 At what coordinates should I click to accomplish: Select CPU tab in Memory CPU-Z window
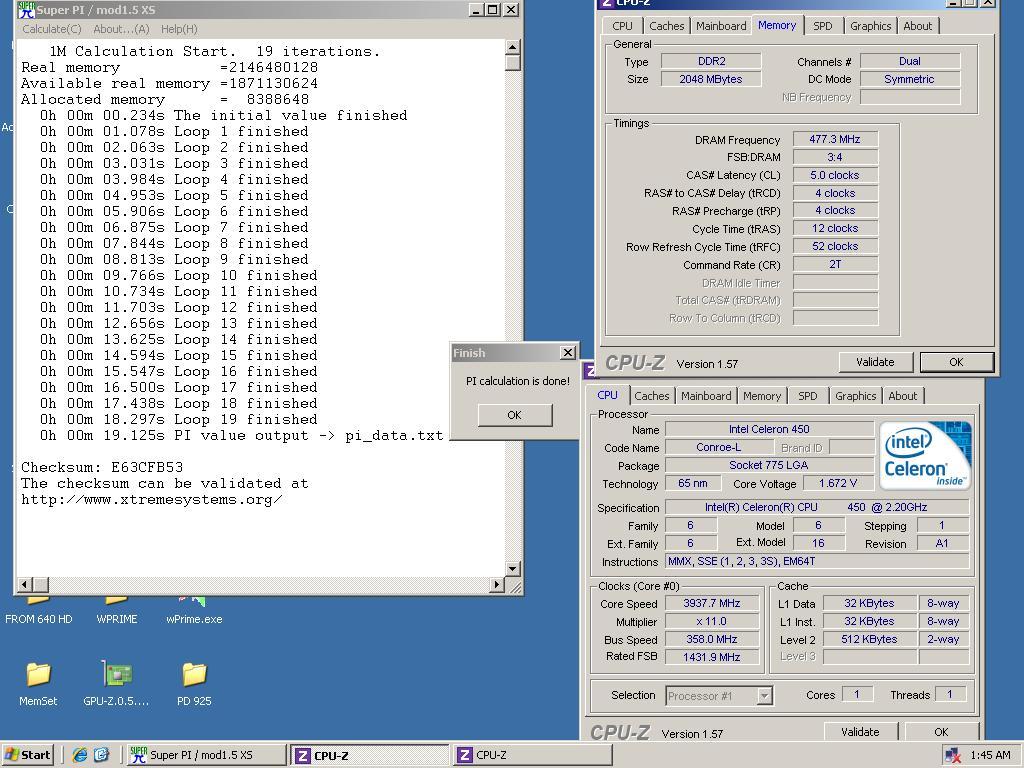click(622, 26)
